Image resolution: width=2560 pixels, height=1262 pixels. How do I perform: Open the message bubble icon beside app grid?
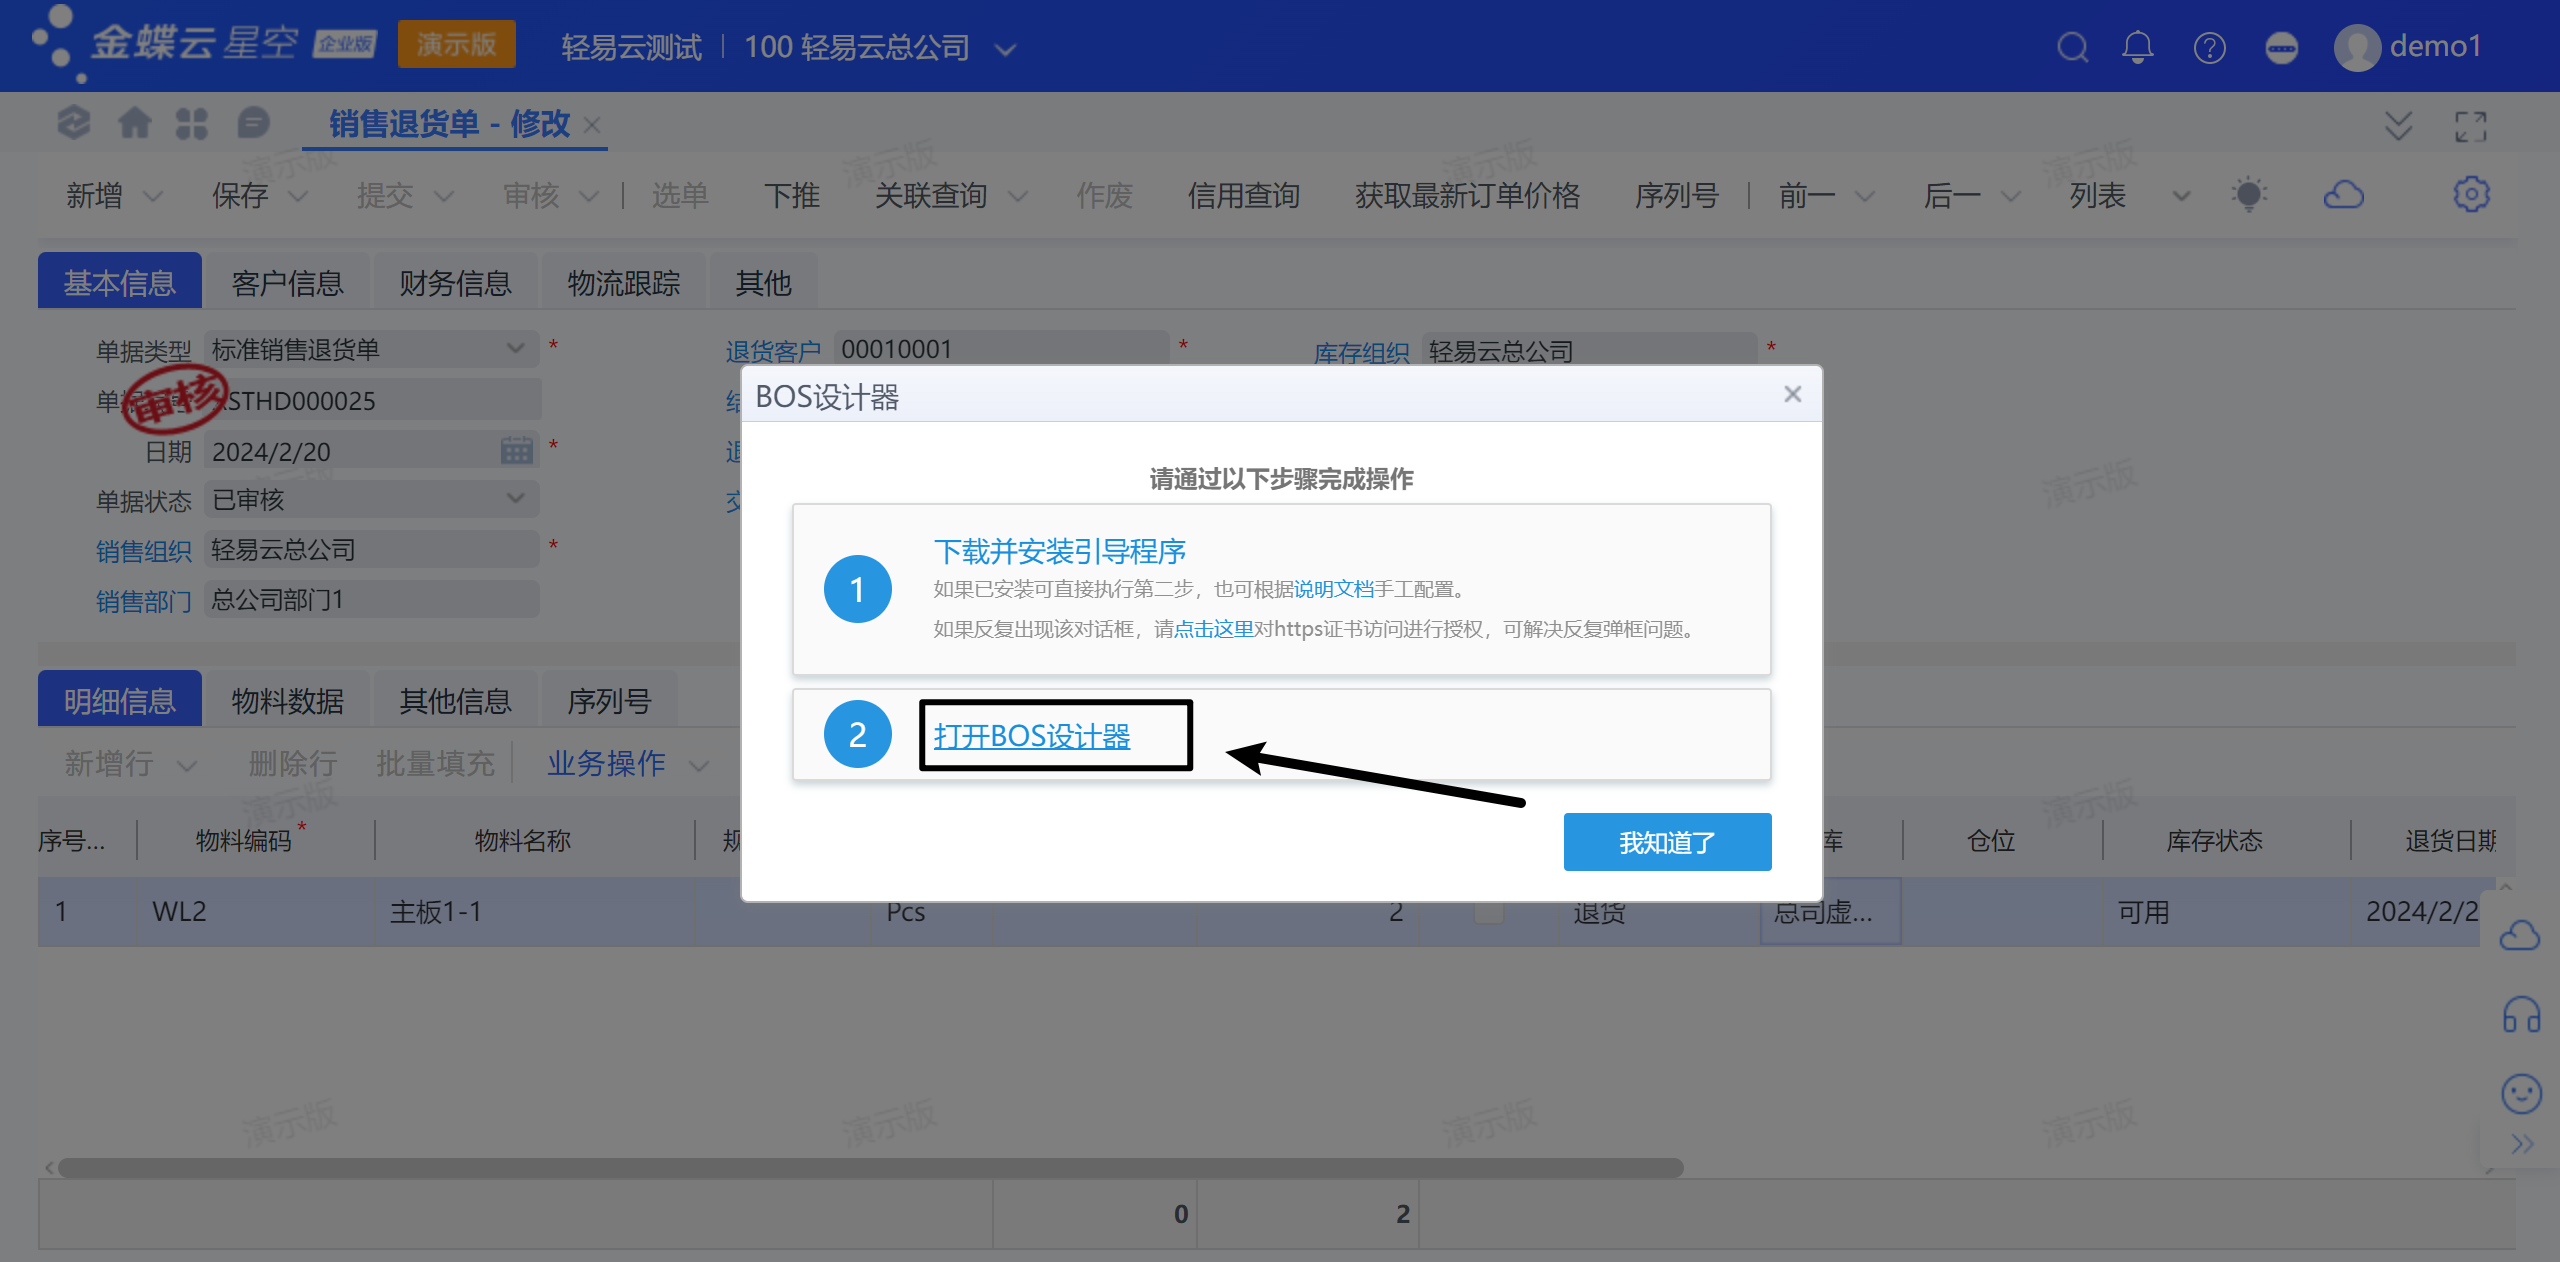click(x=254, y=123)
